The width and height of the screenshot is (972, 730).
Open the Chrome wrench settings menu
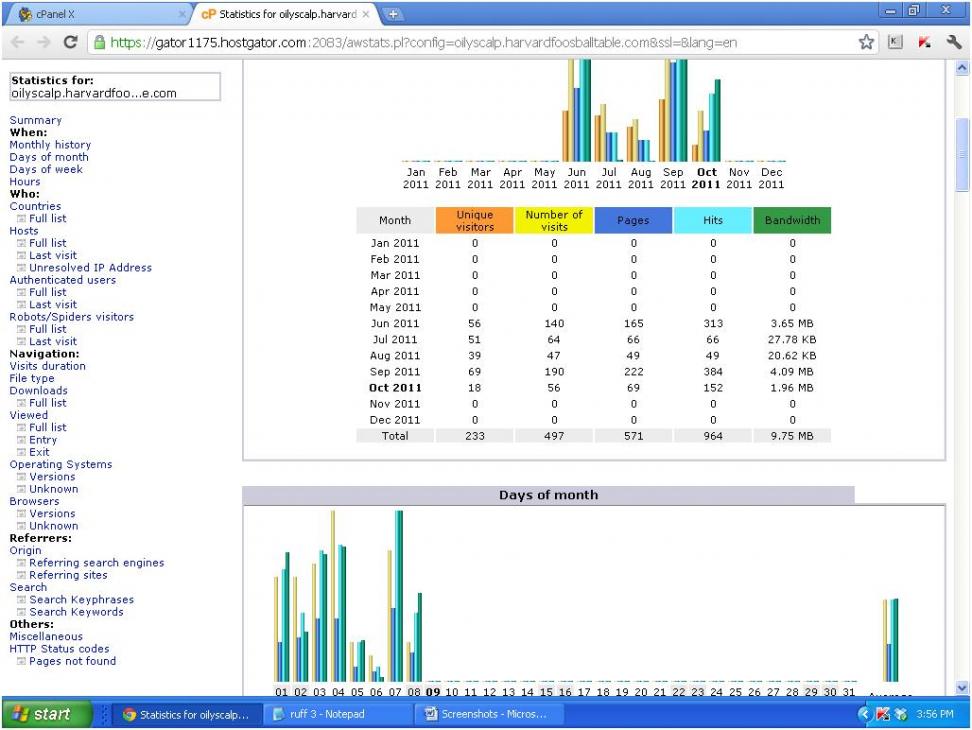tap(953, 43)
